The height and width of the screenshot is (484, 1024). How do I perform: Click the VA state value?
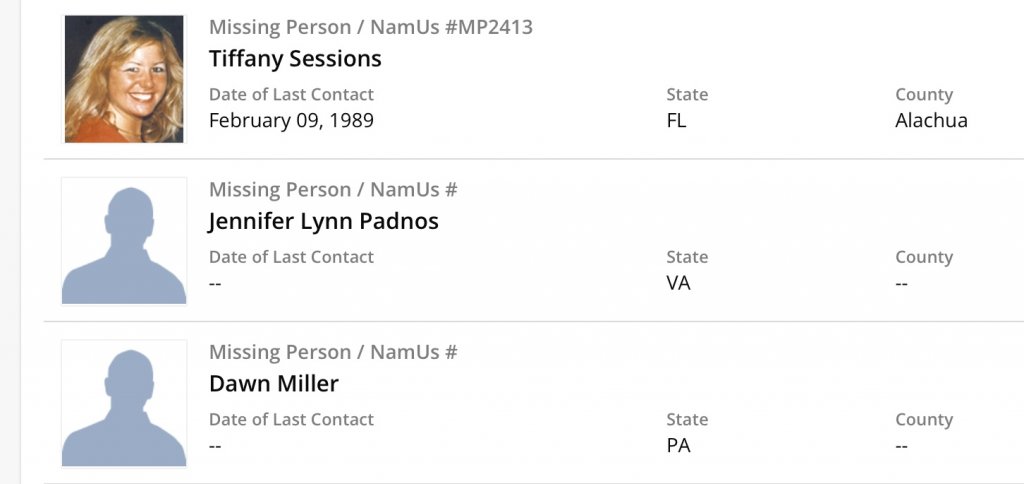pyautogui.click(x=679, y=283)
